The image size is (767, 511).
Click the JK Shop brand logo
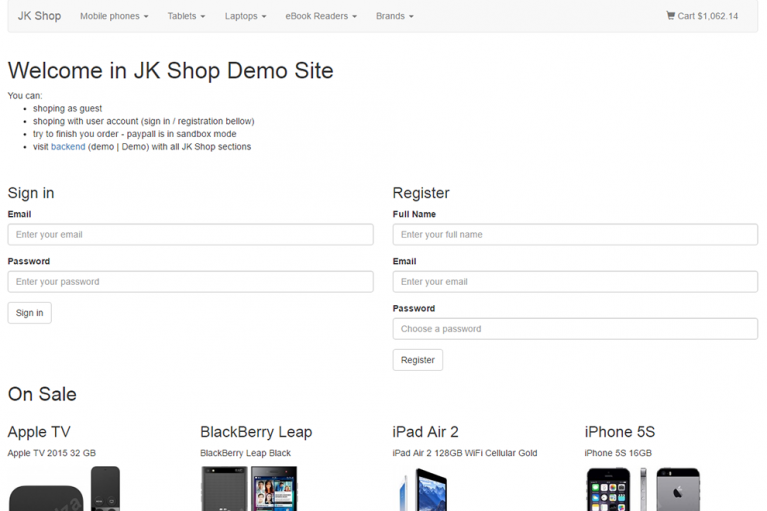tap(40, 16)
